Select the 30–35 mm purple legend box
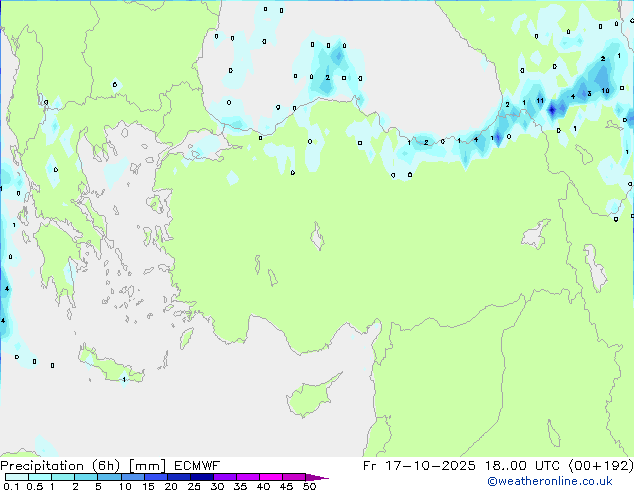Screen dimensions: 634x490 tap(224, 477)
